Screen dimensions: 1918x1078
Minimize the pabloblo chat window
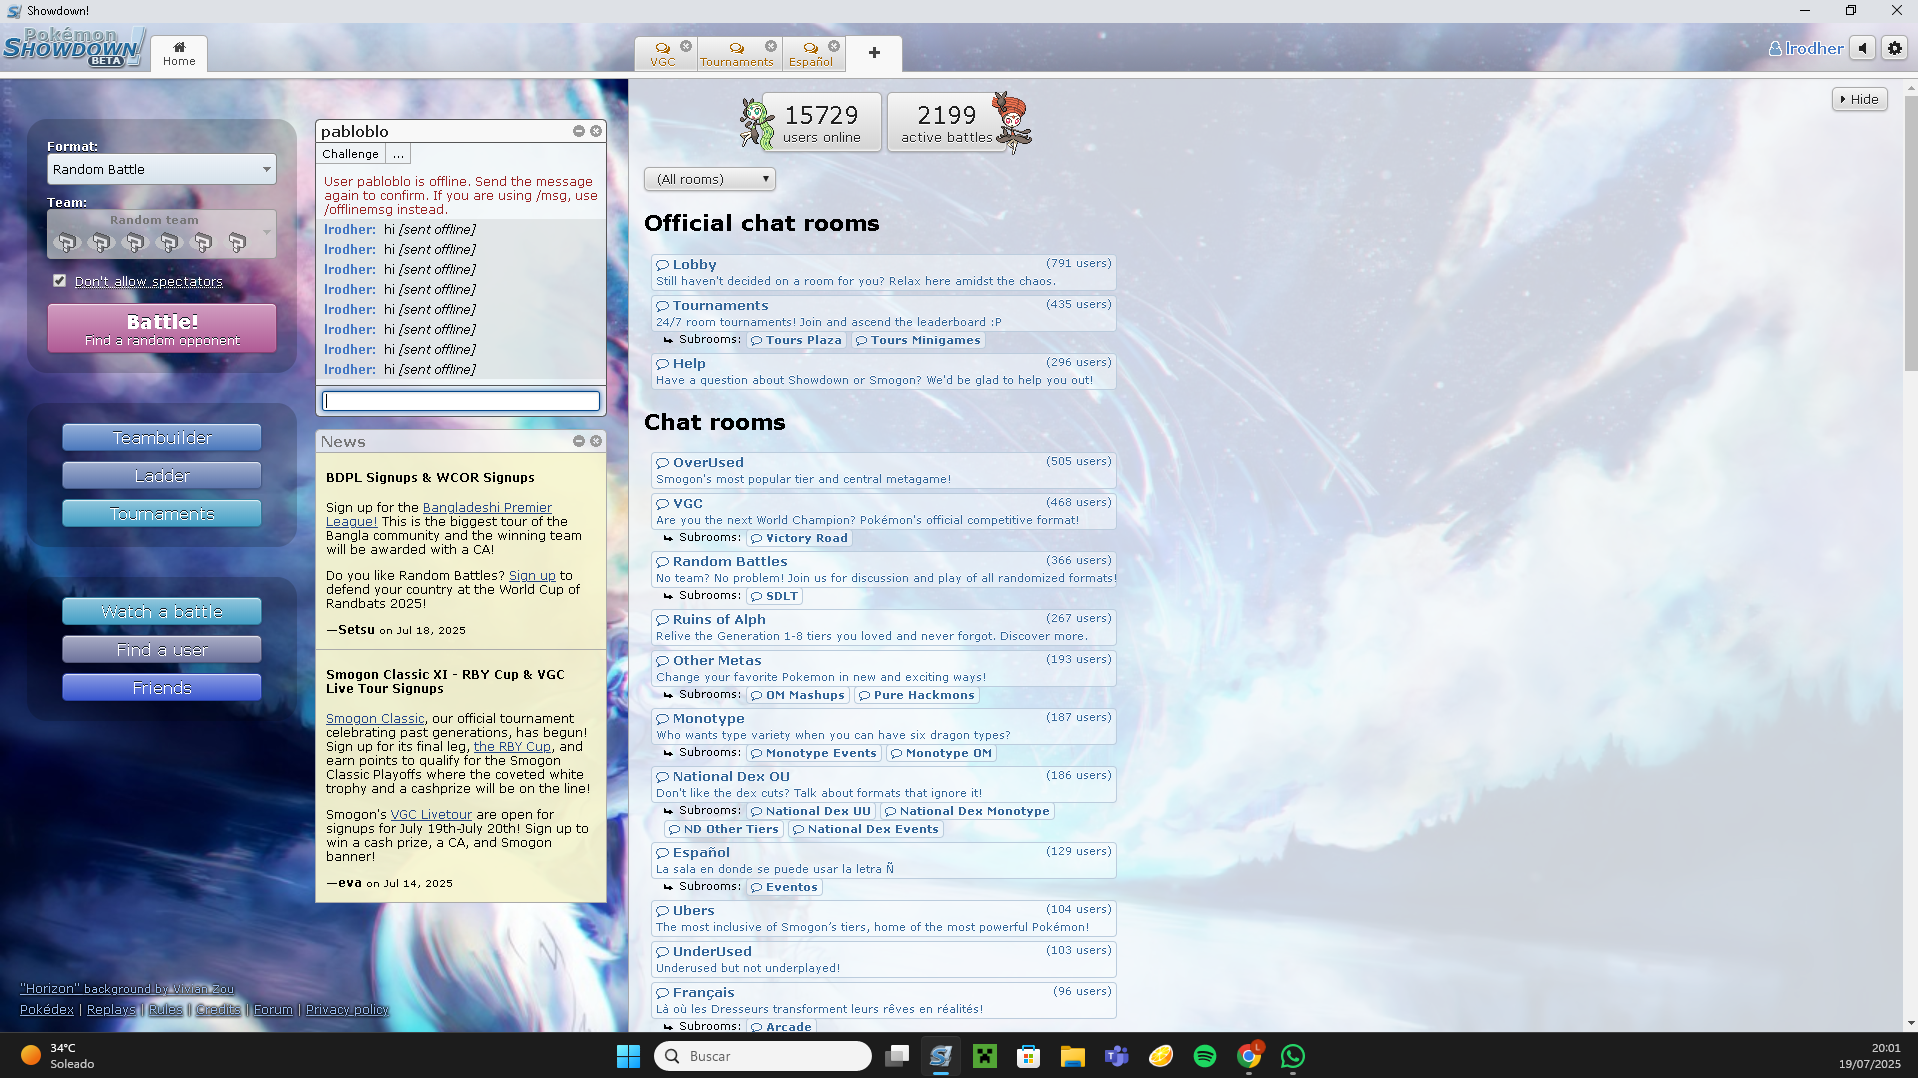[x=579, y=131]
